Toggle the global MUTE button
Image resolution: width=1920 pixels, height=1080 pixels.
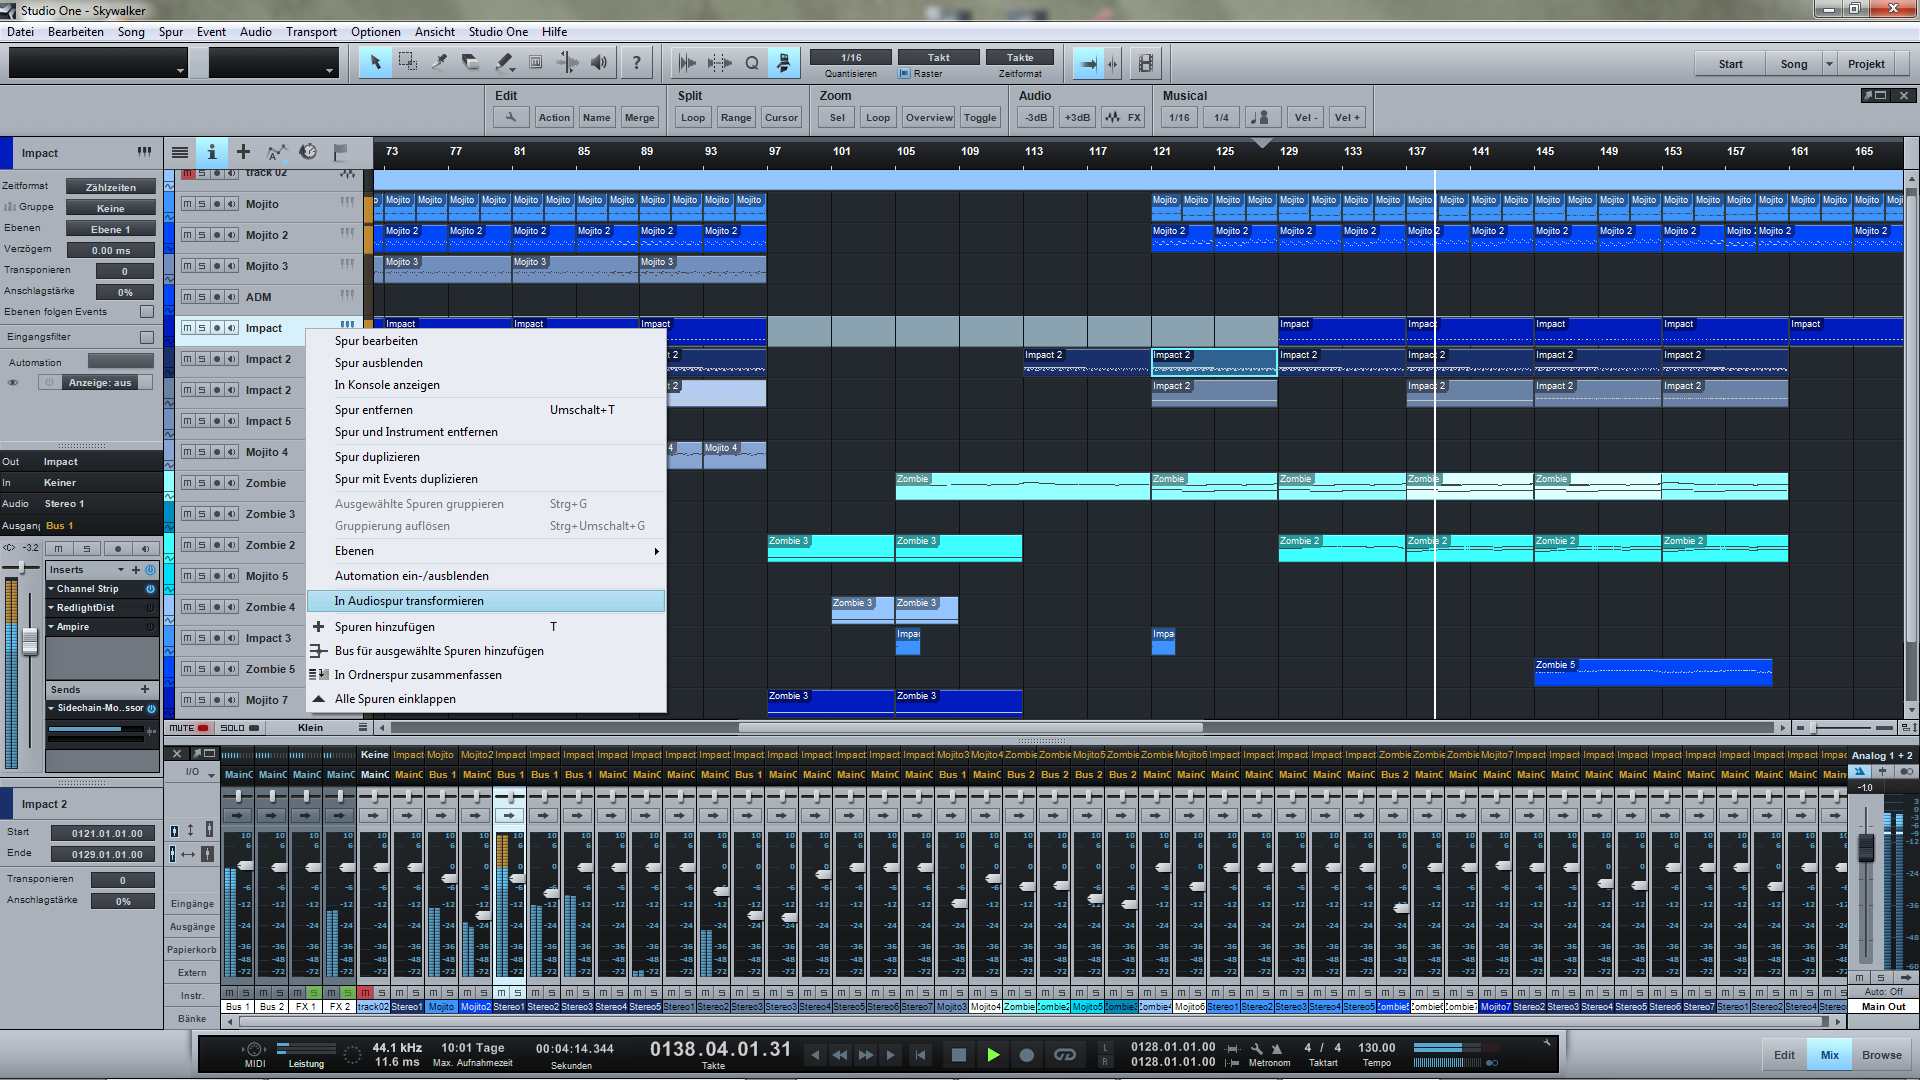(x=189, y=727)
